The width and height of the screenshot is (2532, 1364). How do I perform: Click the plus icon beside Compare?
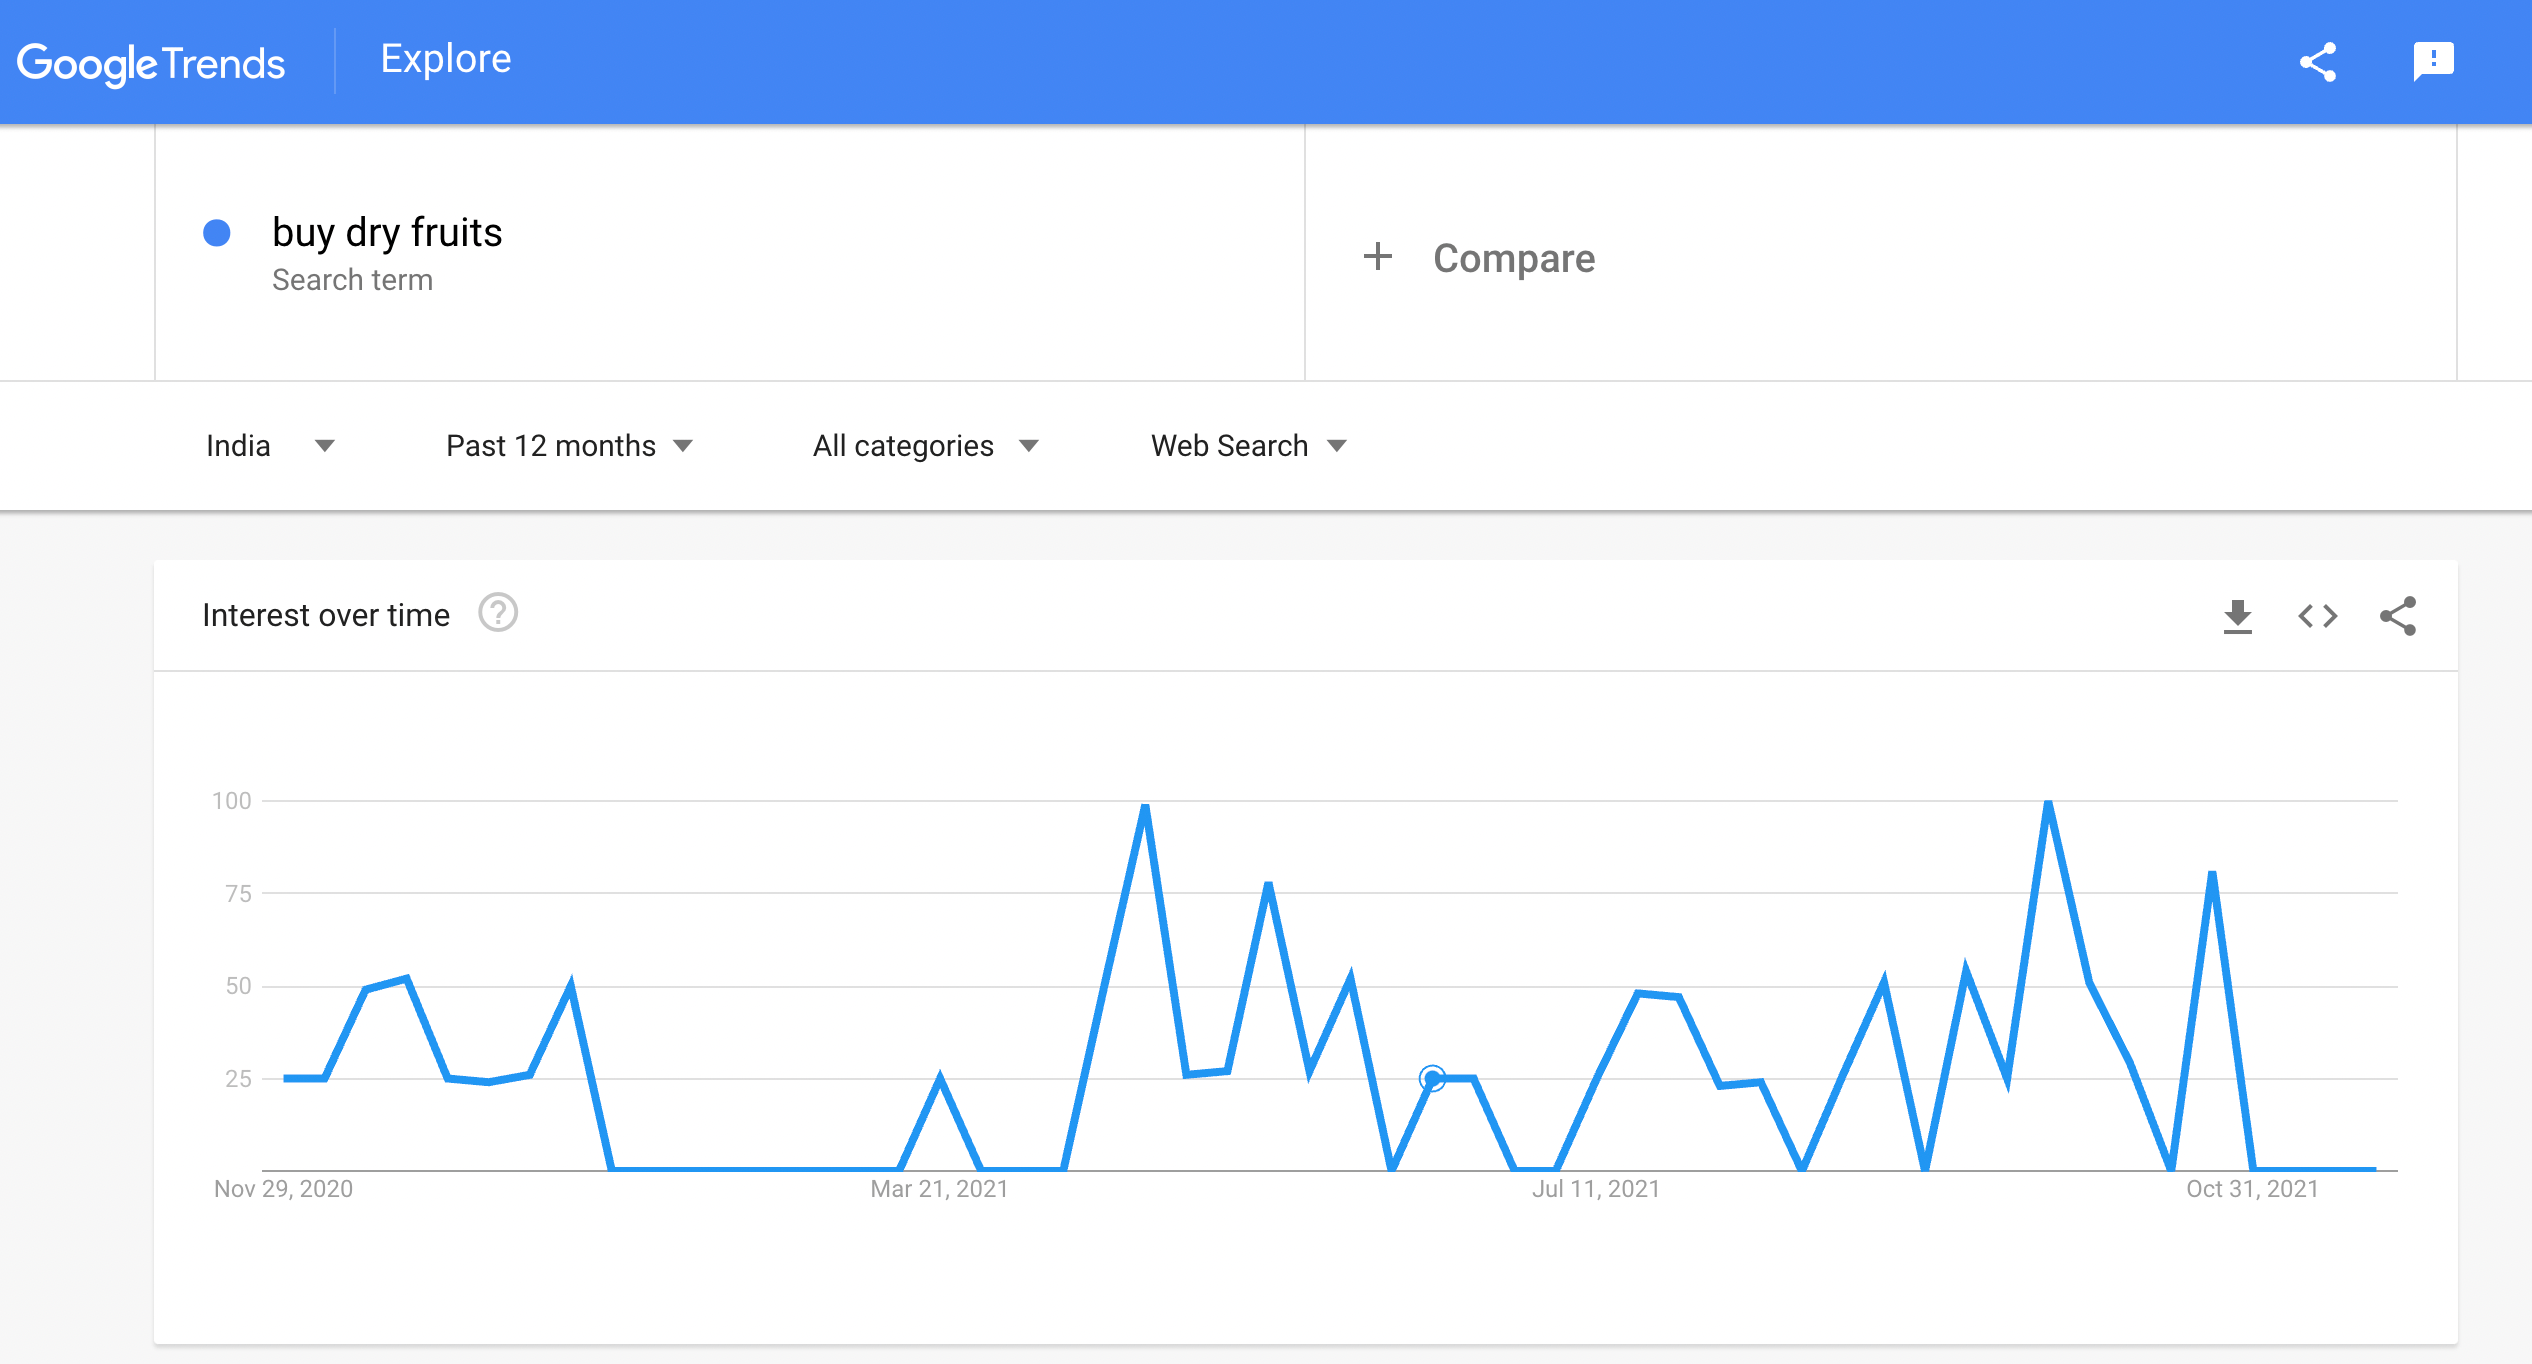tap(1377, 257)
